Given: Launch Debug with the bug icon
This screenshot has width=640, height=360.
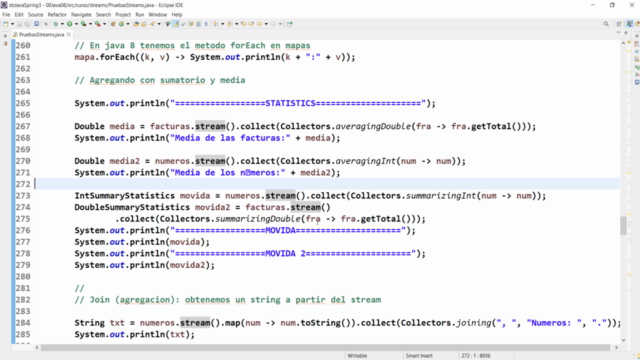Looking at the screenshot, I should pos(56,24).
